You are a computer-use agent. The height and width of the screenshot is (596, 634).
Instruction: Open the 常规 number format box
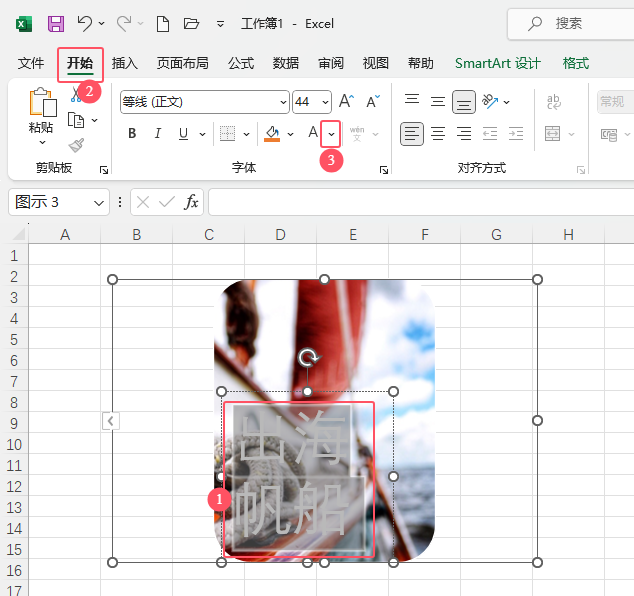click(615, 102)
